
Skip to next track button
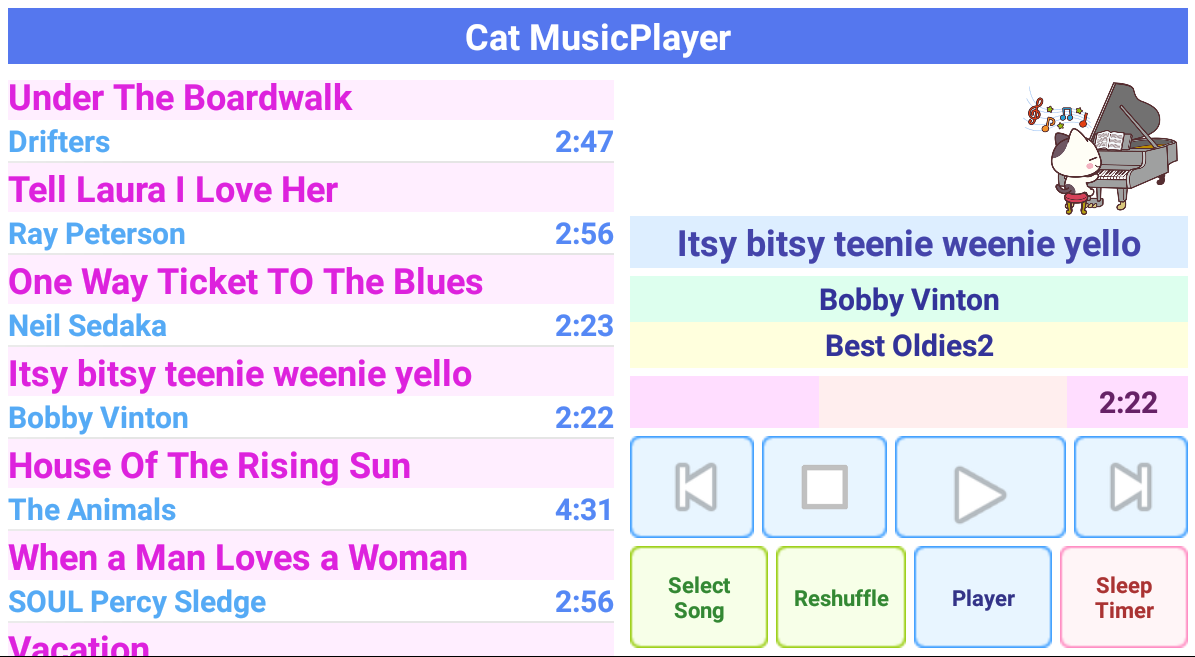(1130, 487)
